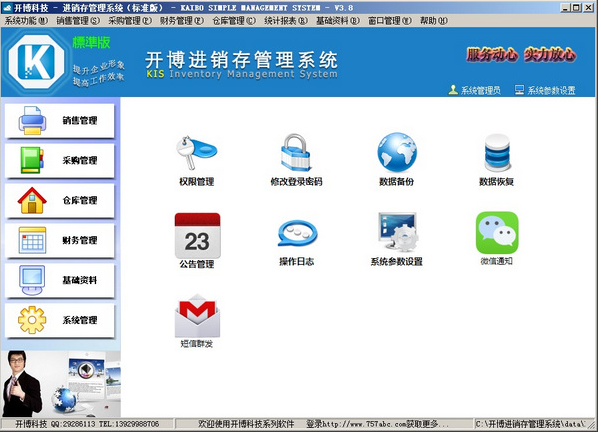
Task: Open the 统计报表 menu
Action: [x=286, y=21]
